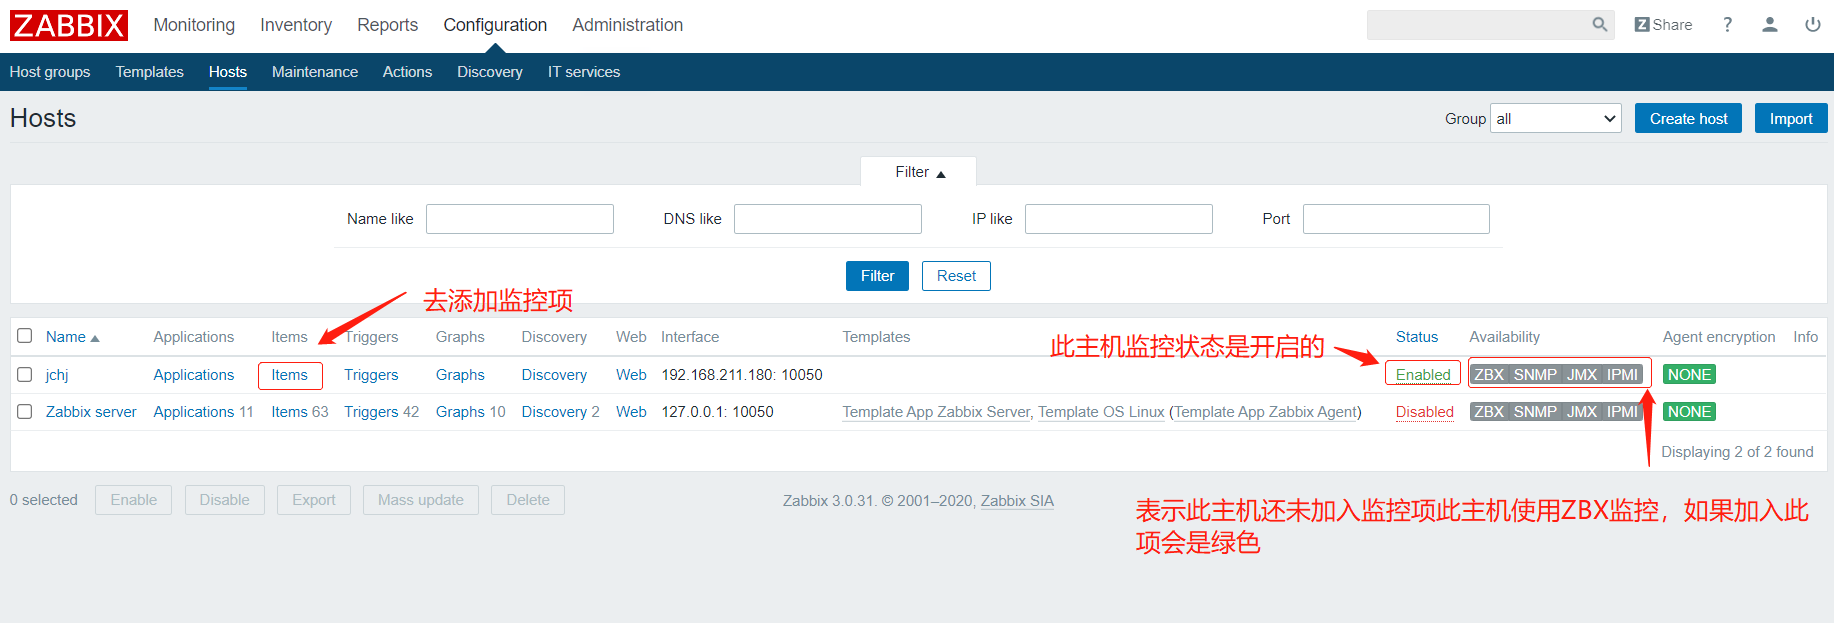The image size is (1834, 623).
Task: Click JMX badge for Zabbix server
Action: tap(1581, 412)
